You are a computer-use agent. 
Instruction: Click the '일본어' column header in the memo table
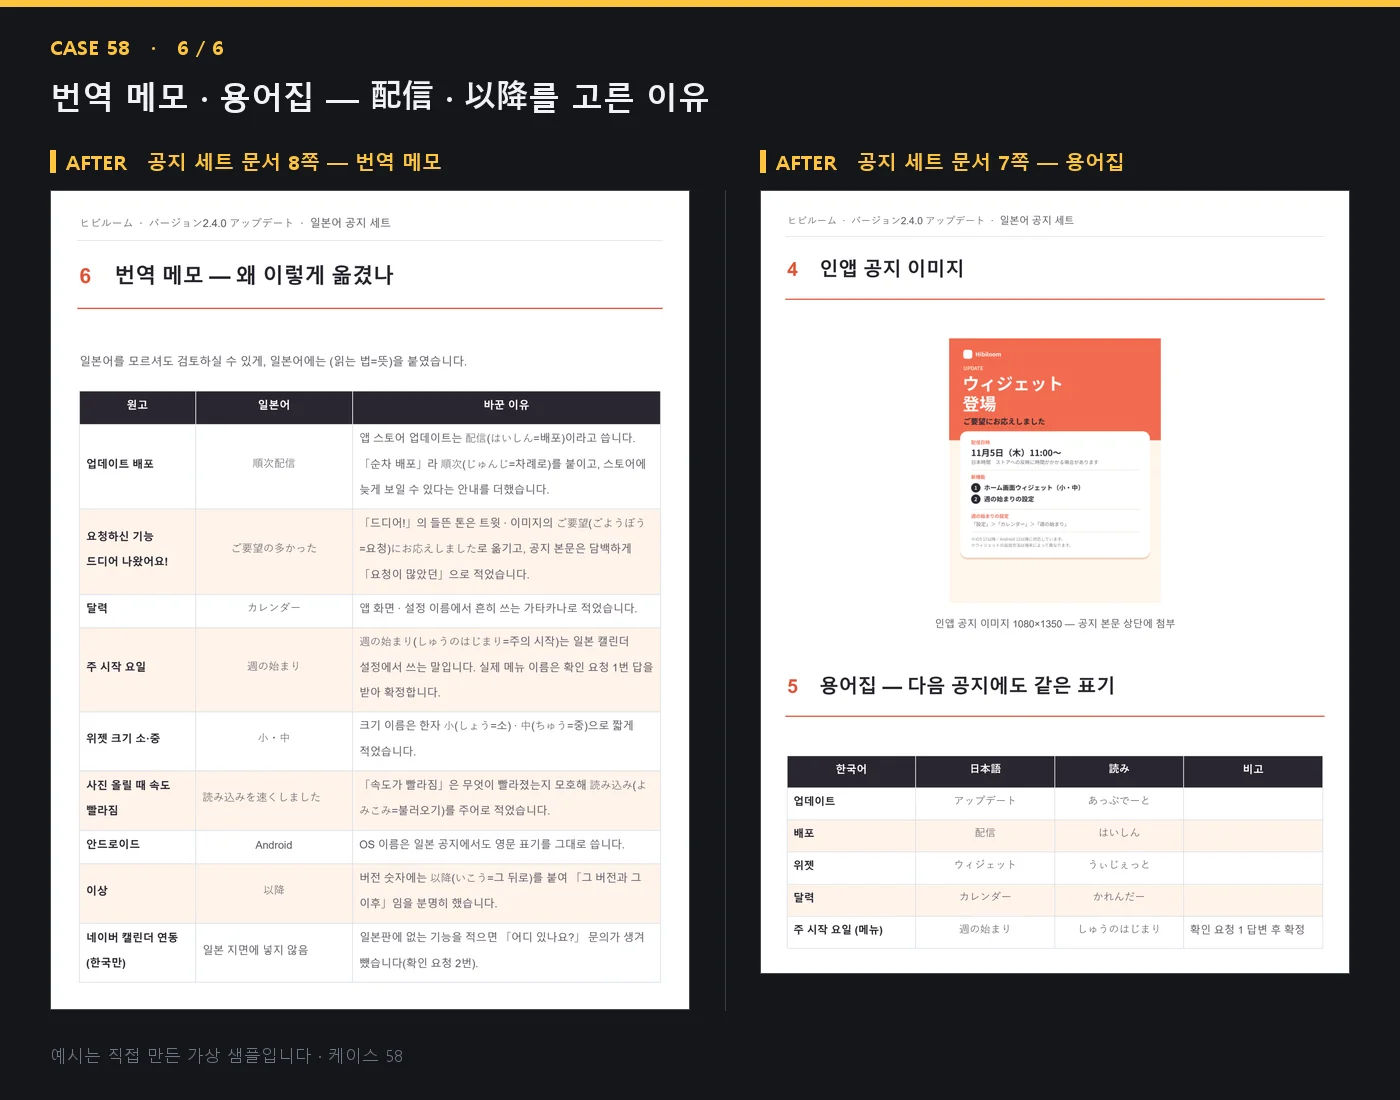(274, 405)
